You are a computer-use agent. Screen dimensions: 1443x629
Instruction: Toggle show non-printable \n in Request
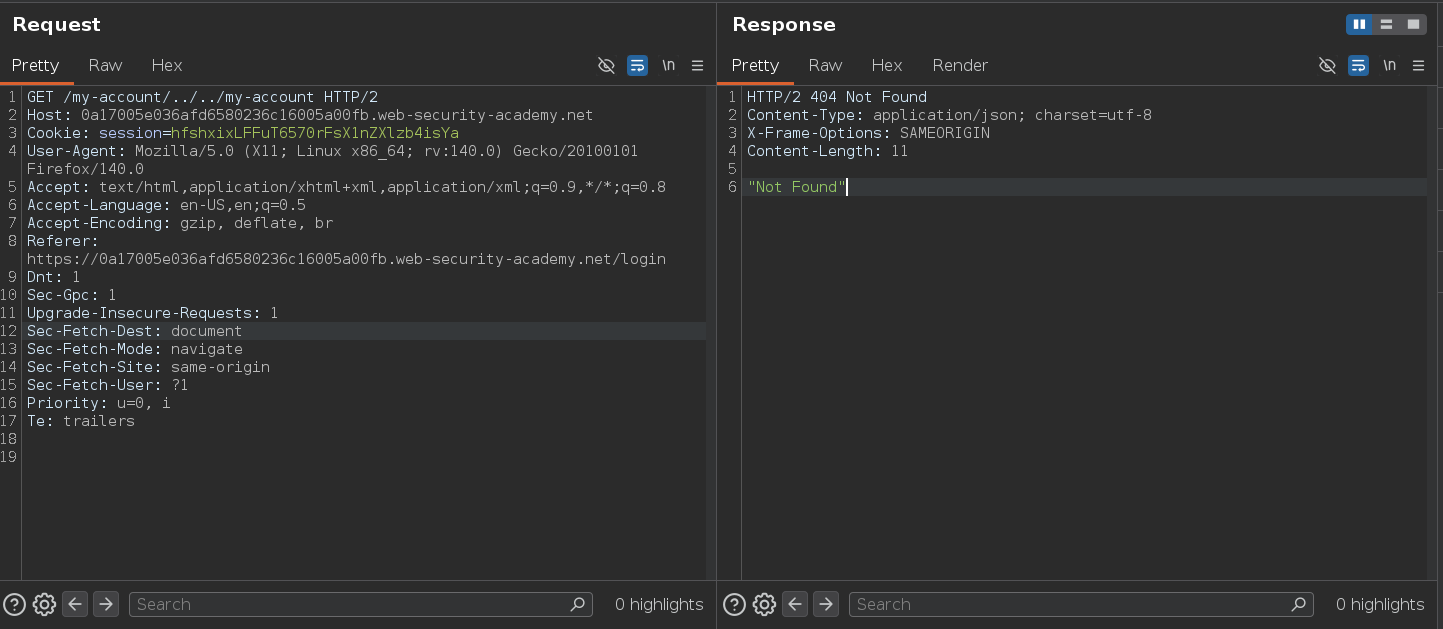[668, 65]
